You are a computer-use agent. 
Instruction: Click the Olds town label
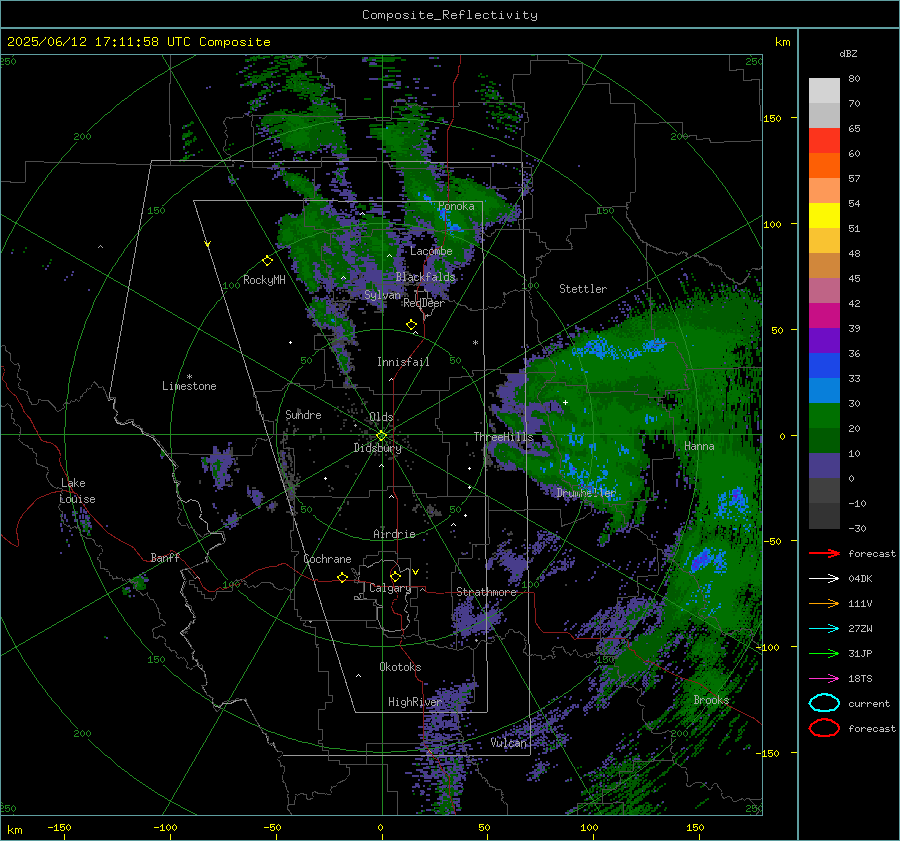pyautogui.click(x=381, y=417)
